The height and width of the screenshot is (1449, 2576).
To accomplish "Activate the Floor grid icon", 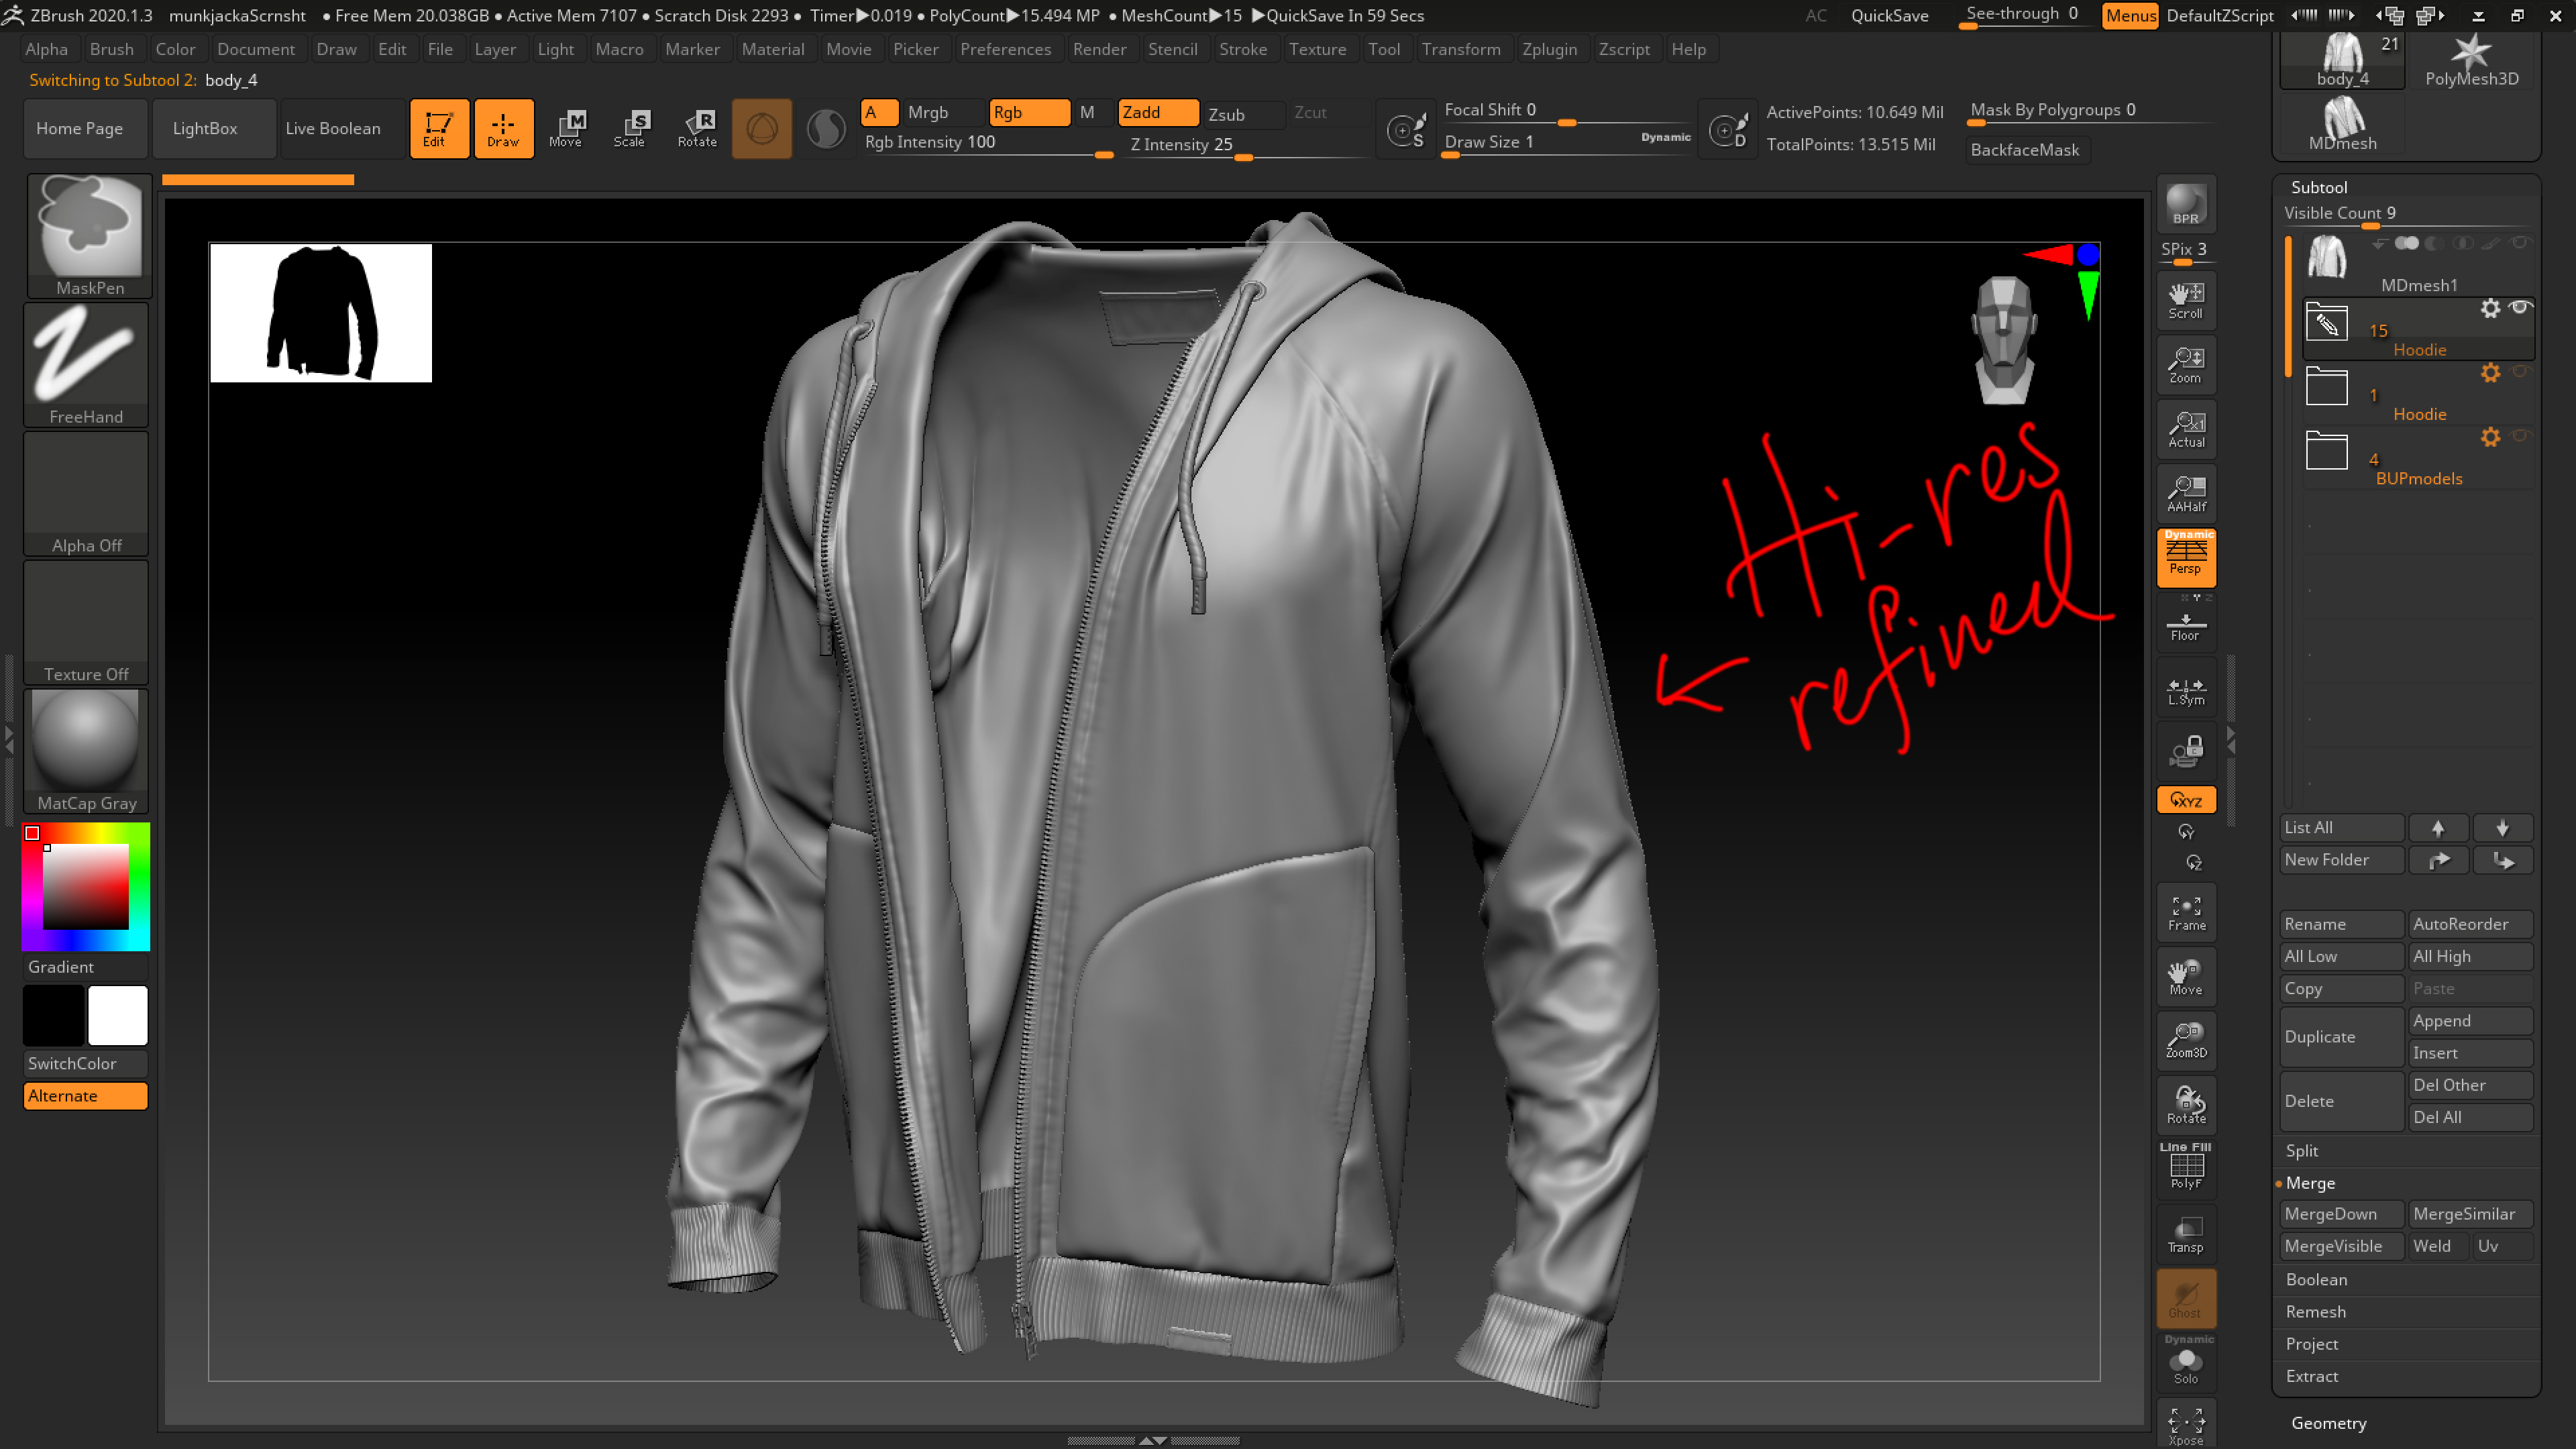I will point(2186,625).
